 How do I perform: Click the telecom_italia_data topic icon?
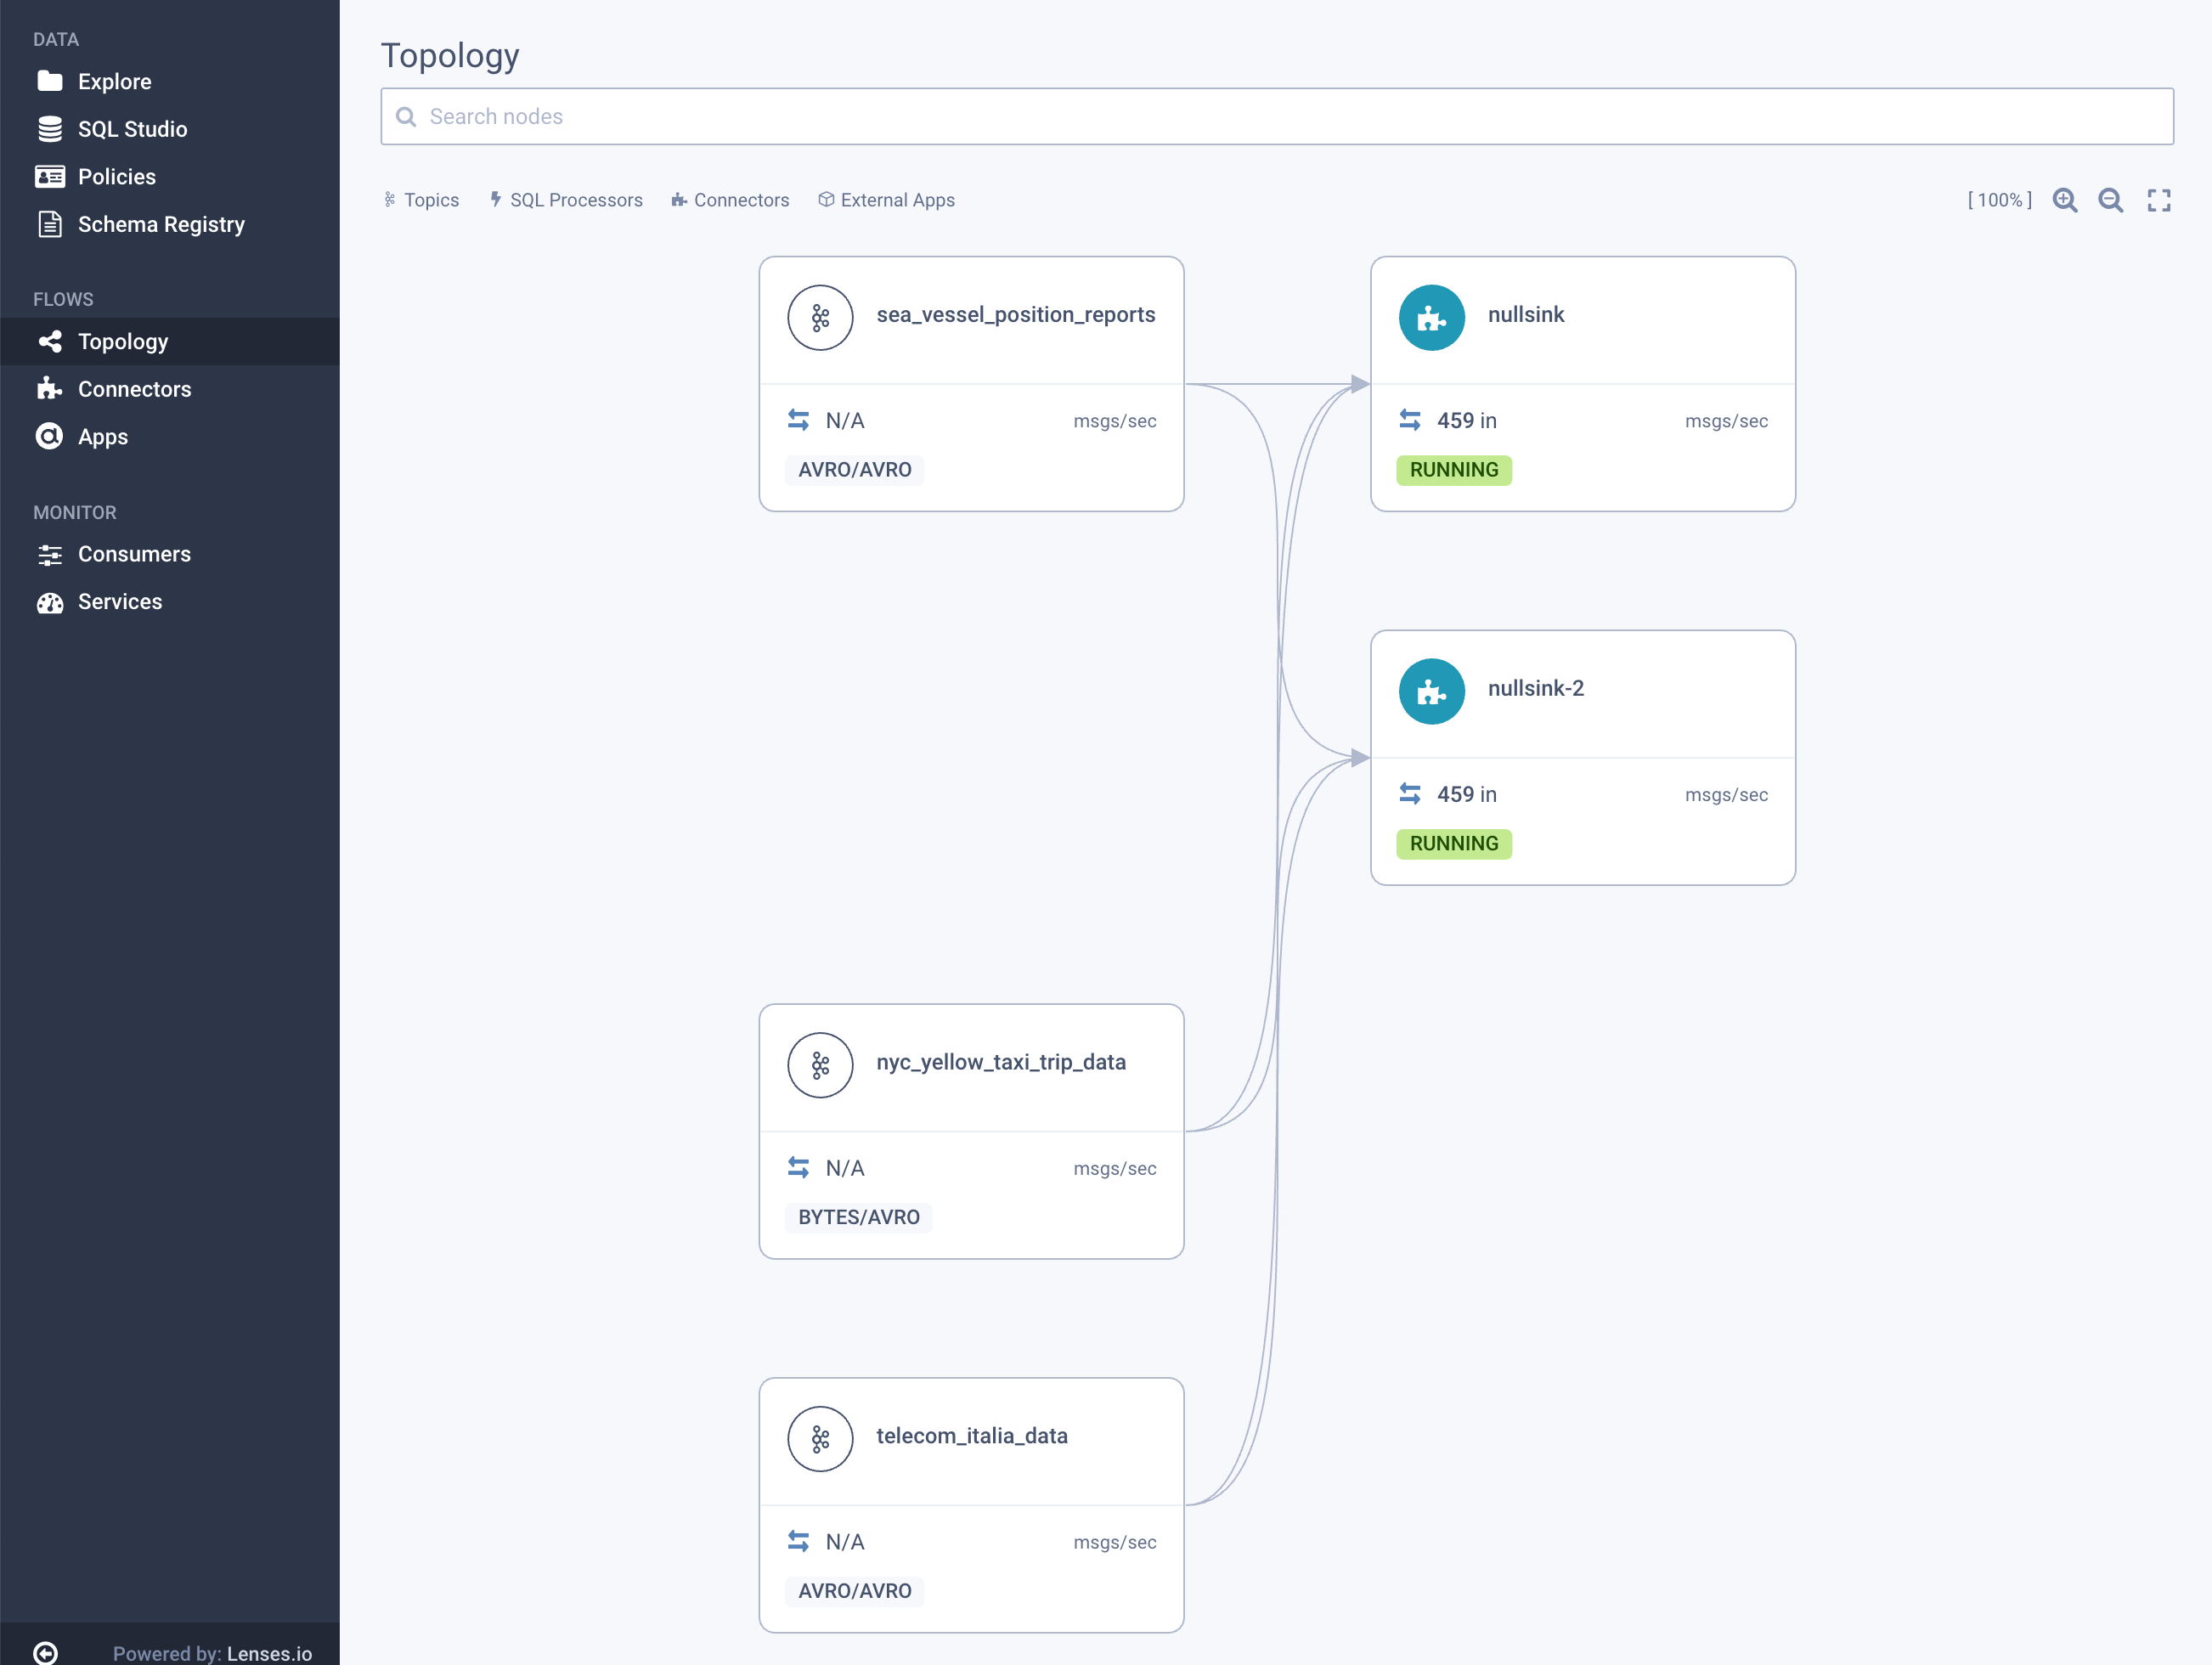821,1434
